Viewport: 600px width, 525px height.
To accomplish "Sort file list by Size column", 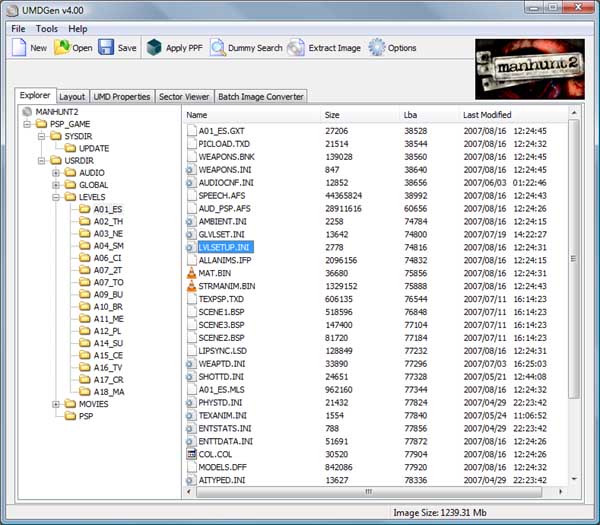I will [x=360, y=115].
